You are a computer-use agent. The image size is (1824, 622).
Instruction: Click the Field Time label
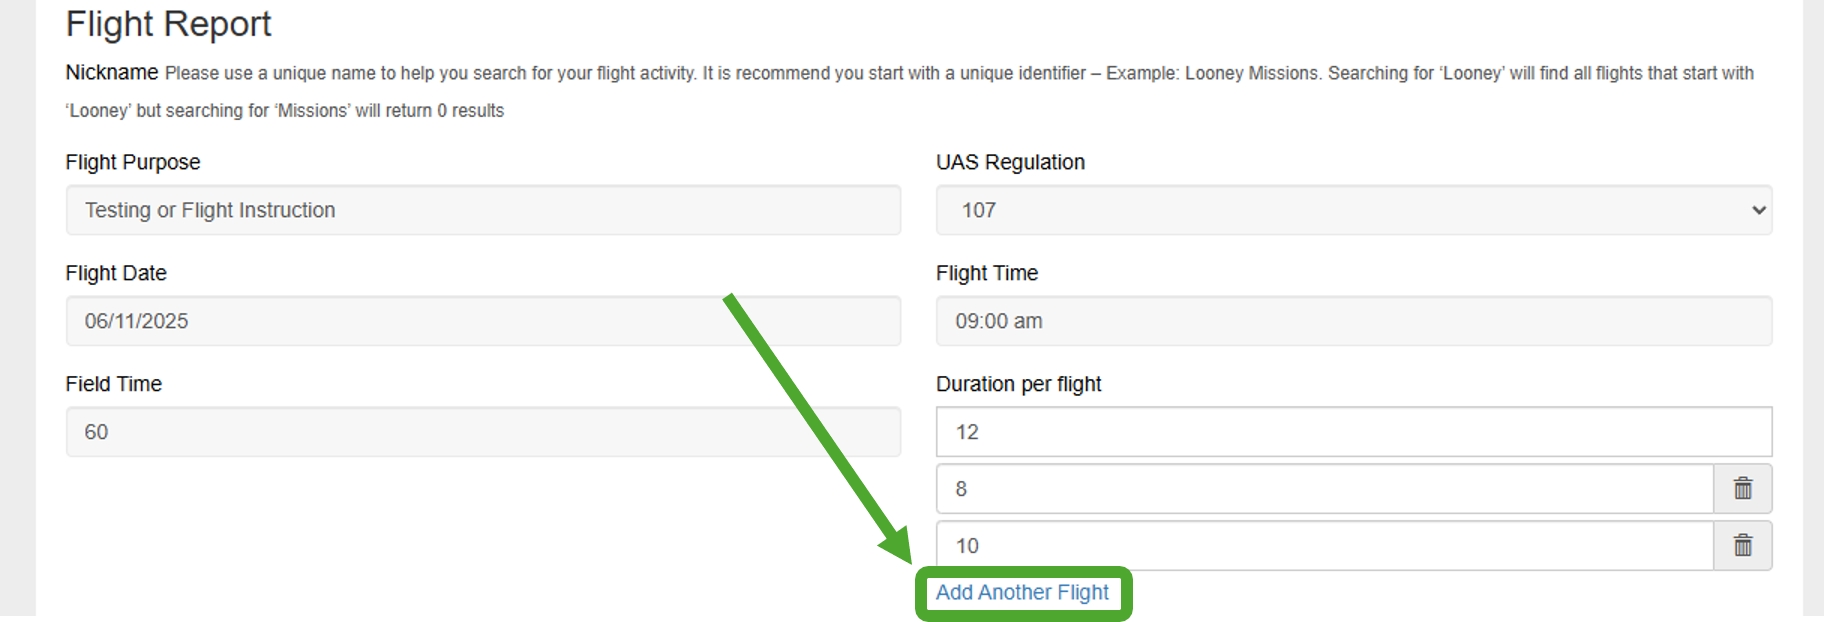tap(114, 384)
